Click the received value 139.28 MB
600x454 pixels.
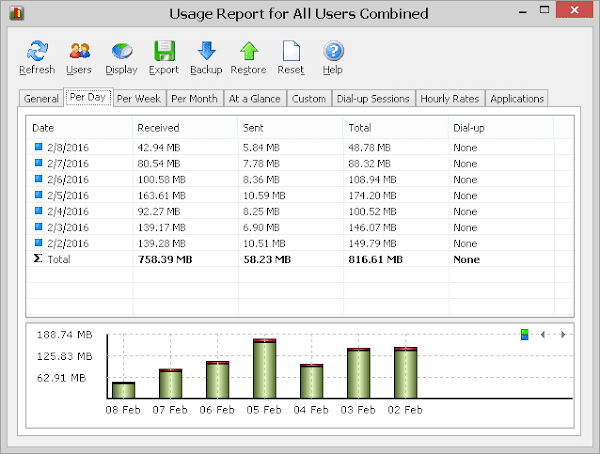pos(161,243)
